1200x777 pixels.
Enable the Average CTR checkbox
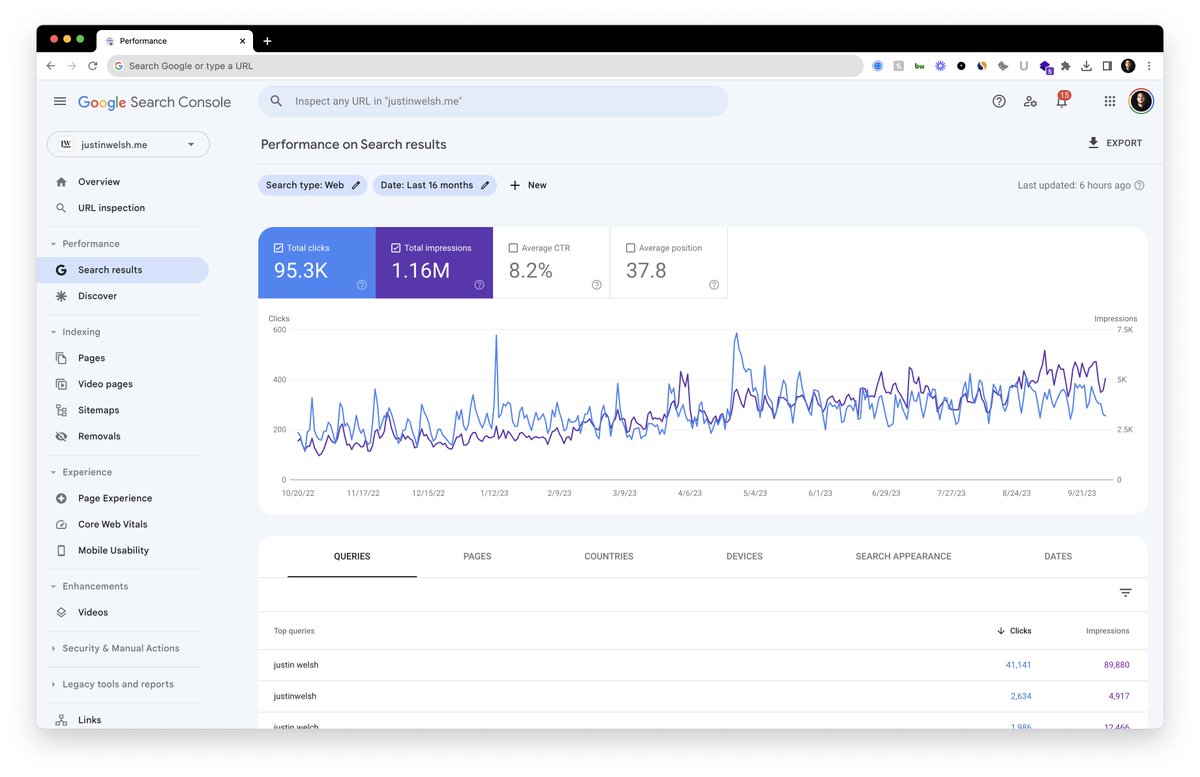513,248
